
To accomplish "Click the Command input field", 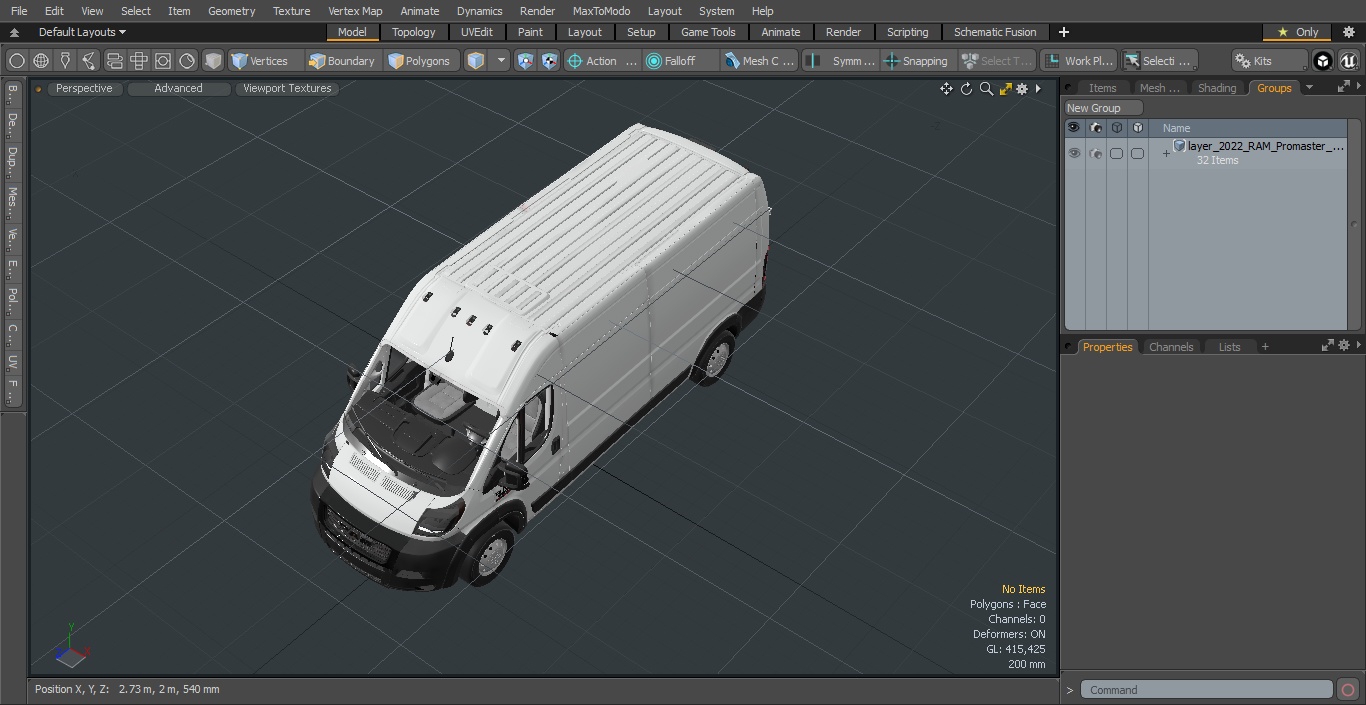I will [1207, 690].
